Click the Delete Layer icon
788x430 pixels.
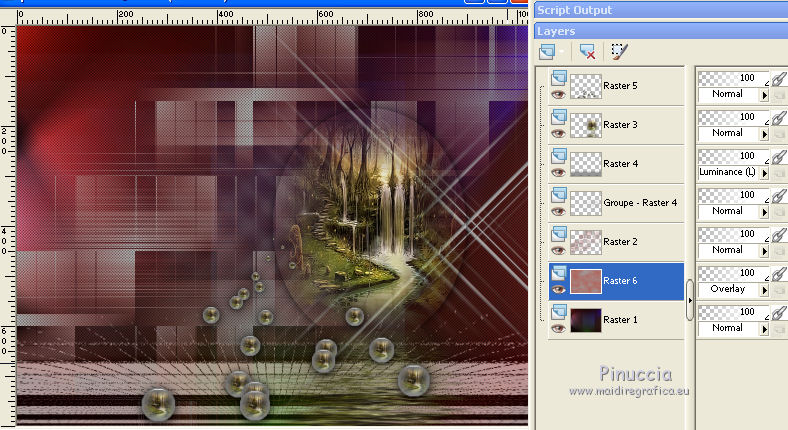tap(587, 51)
